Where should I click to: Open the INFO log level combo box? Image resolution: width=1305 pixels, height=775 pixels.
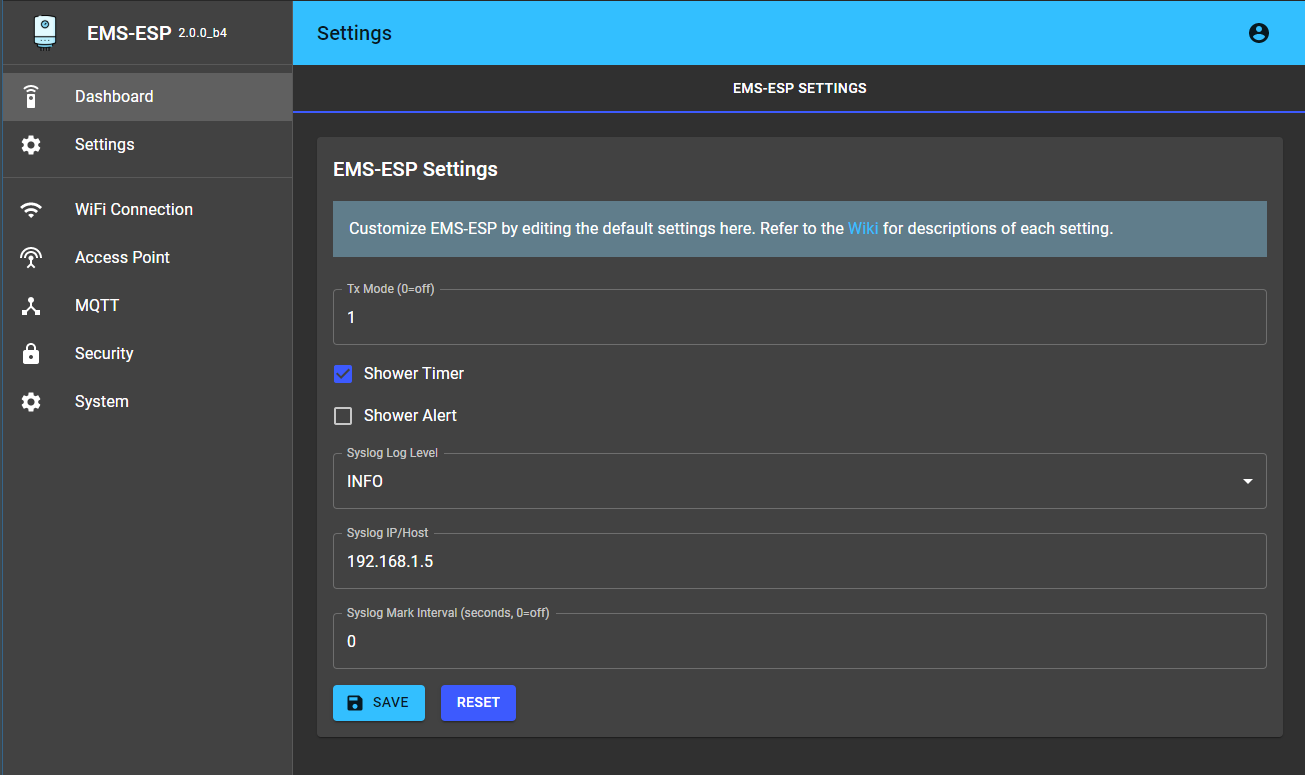pyautogui.click(x=780, y=482)
